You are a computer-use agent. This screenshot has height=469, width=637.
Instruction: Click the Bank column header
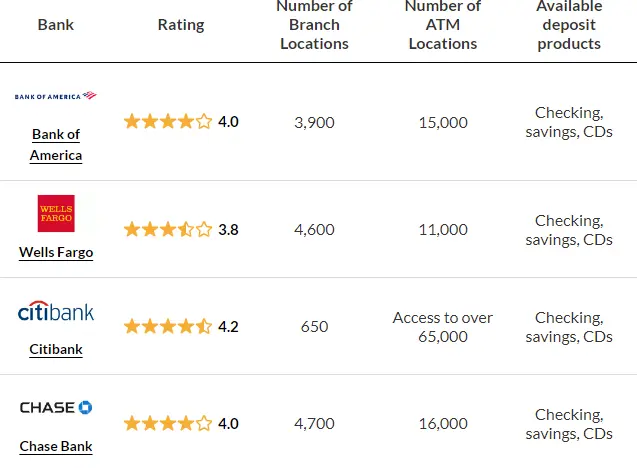(56, 25)
